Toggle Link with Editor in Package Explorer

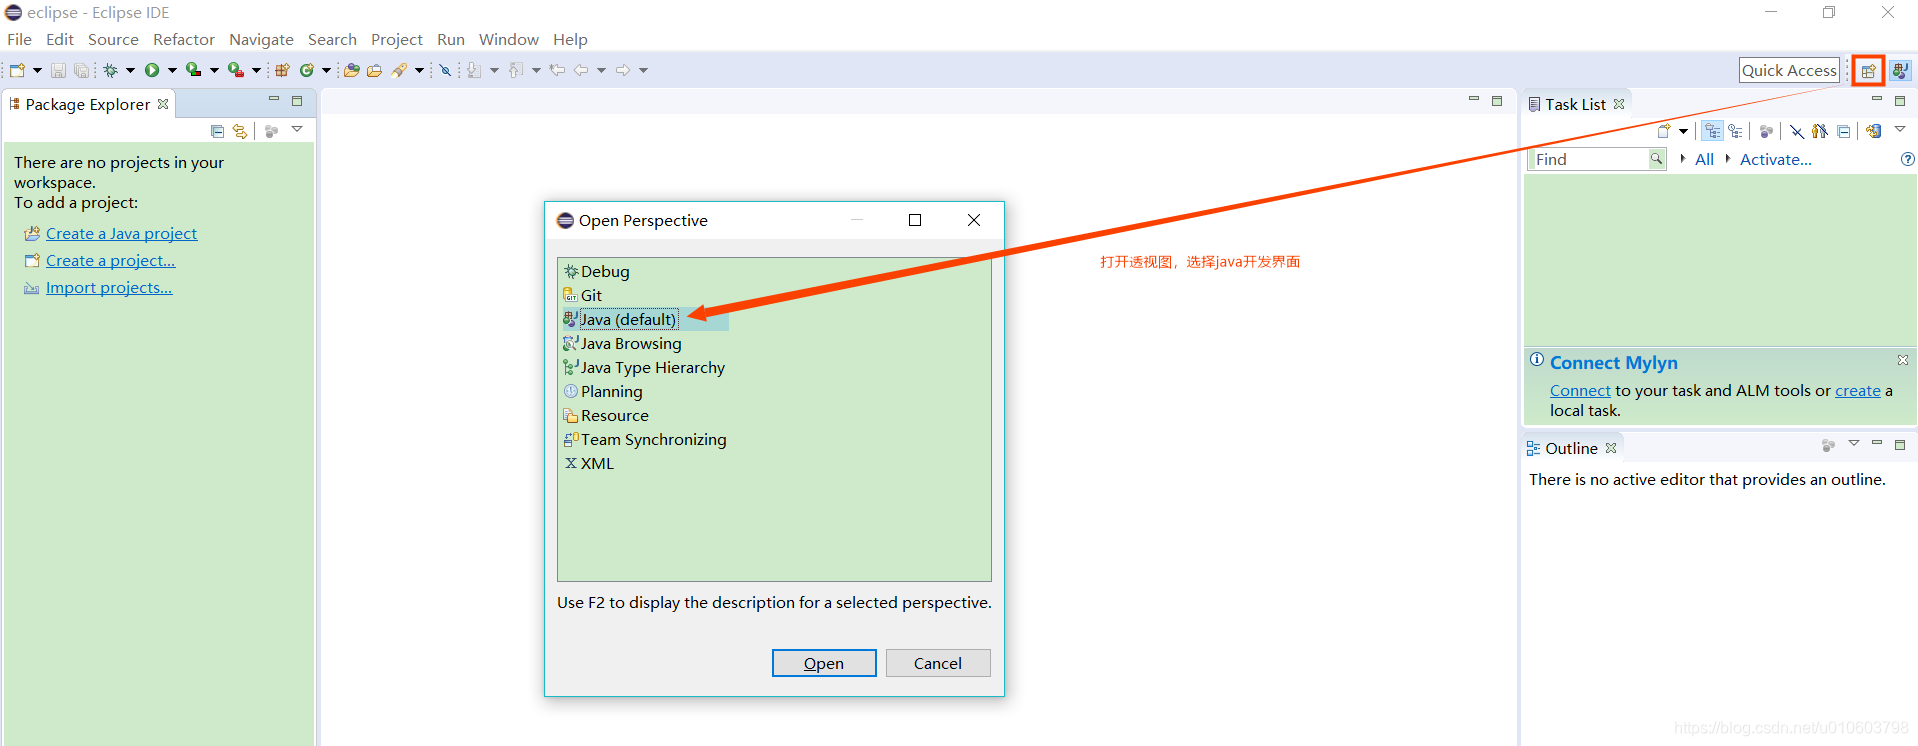click(x=240, y=131)
